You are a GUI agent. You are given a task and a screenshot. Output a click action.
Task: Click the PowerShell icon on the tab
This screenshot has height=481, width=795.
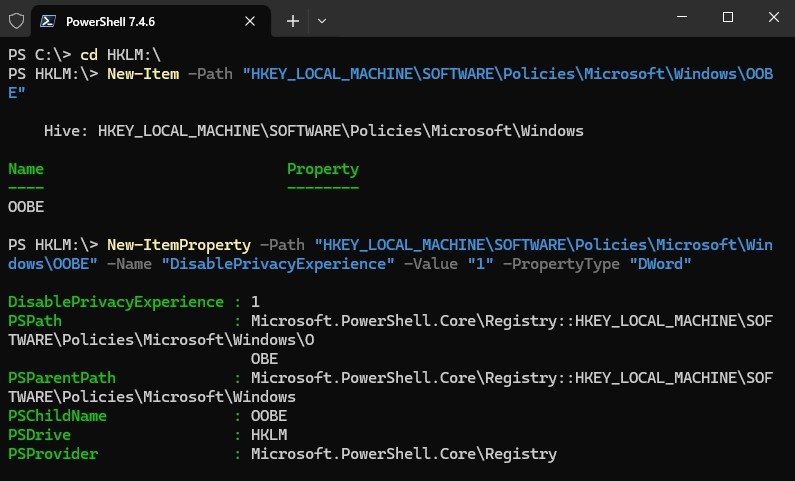click(x=48, y=20)
